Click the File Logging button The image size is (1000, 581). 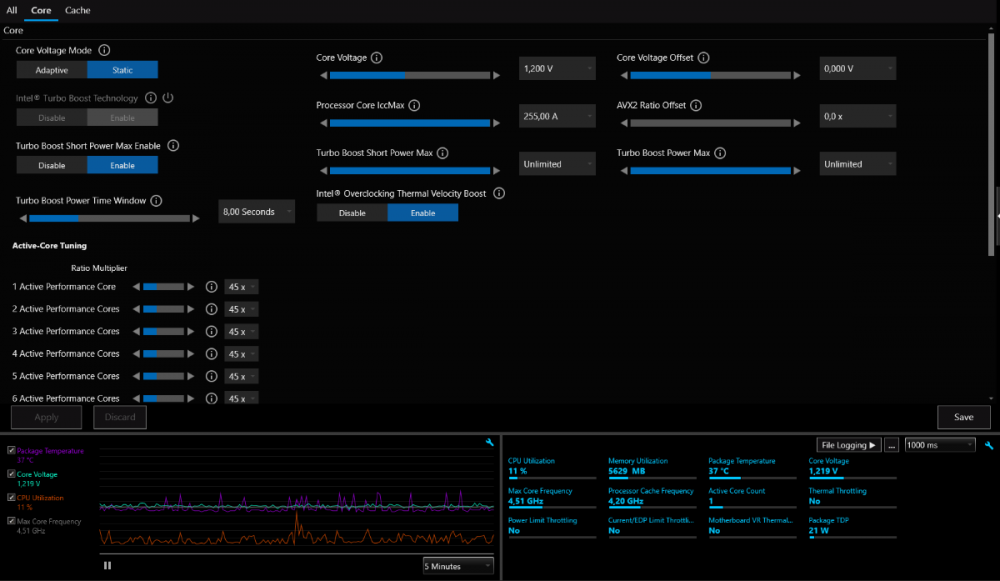(848, 445)
